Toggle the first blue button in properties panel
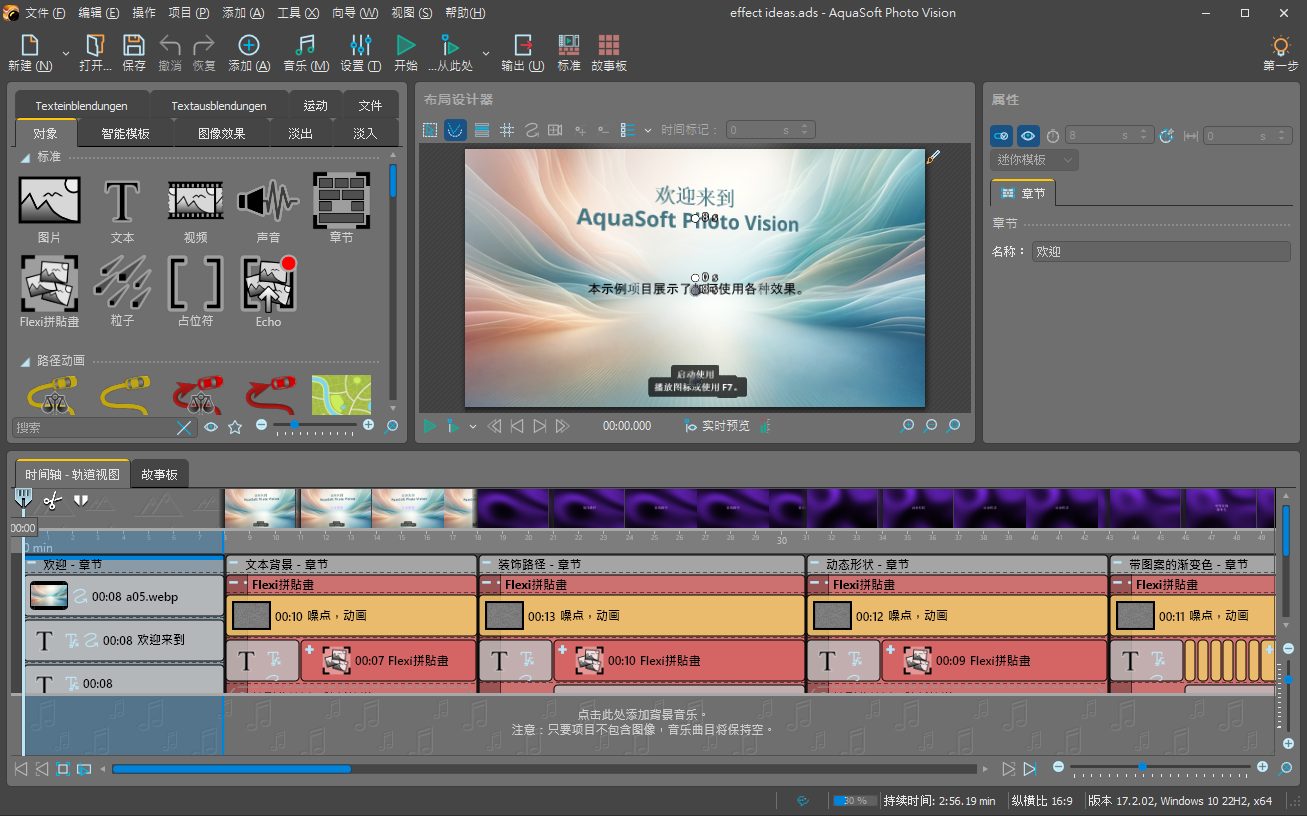Screen dimensions: 1307x816 pyautogui.click(x=1002, y=136)
